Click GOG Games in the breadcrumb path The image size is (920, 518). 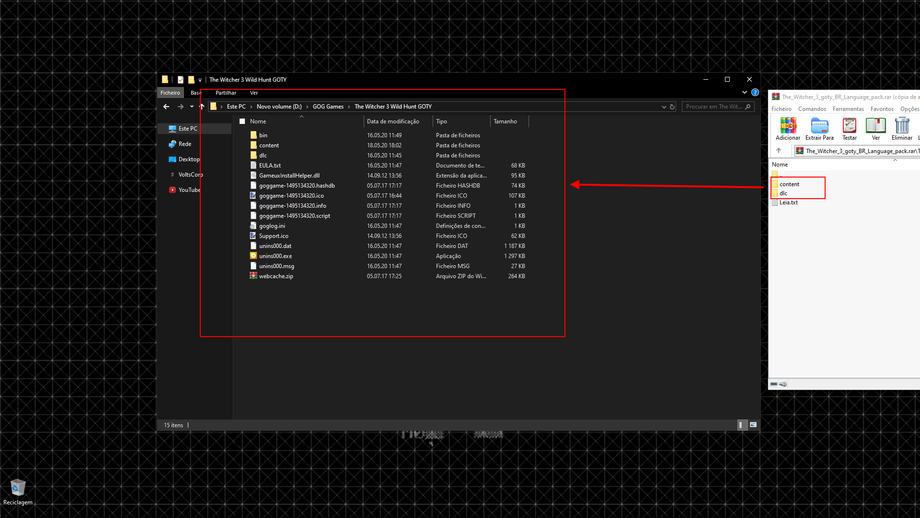pos(328,106)
